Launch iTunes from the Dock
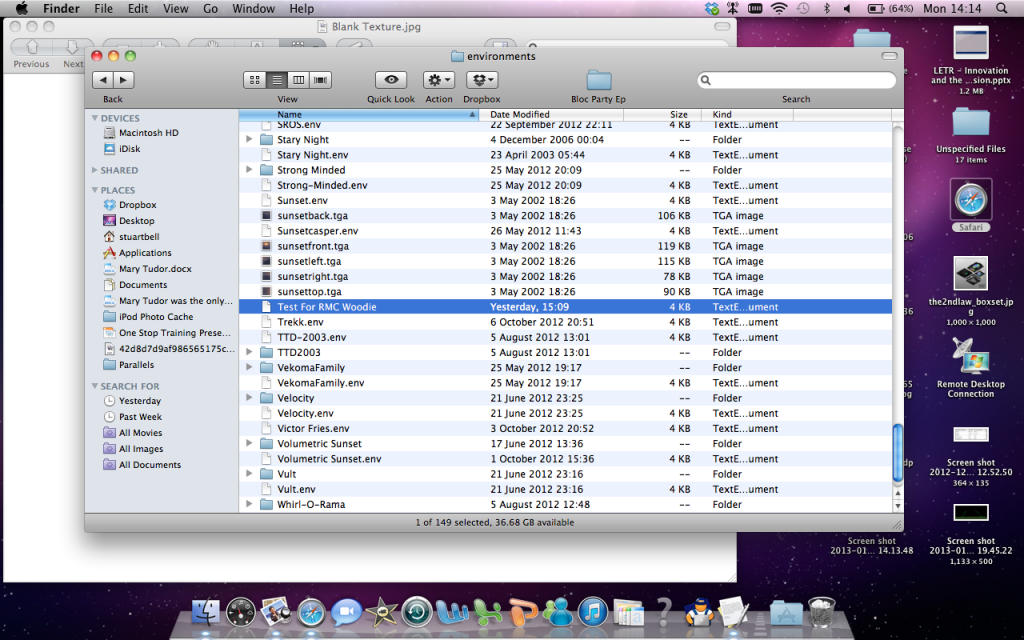 tap(593, 612)
